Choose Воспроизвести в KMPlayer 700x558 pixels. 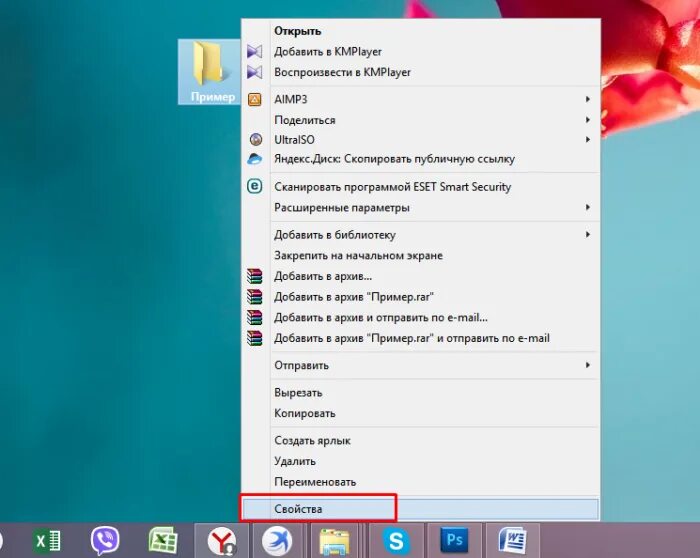[x=421, y=72]
